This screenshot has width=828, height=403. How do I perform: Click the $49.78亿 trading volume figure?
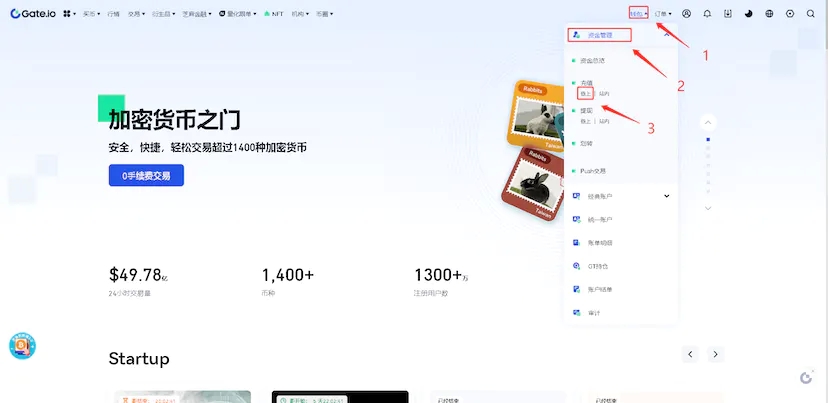tap(138, 275)
